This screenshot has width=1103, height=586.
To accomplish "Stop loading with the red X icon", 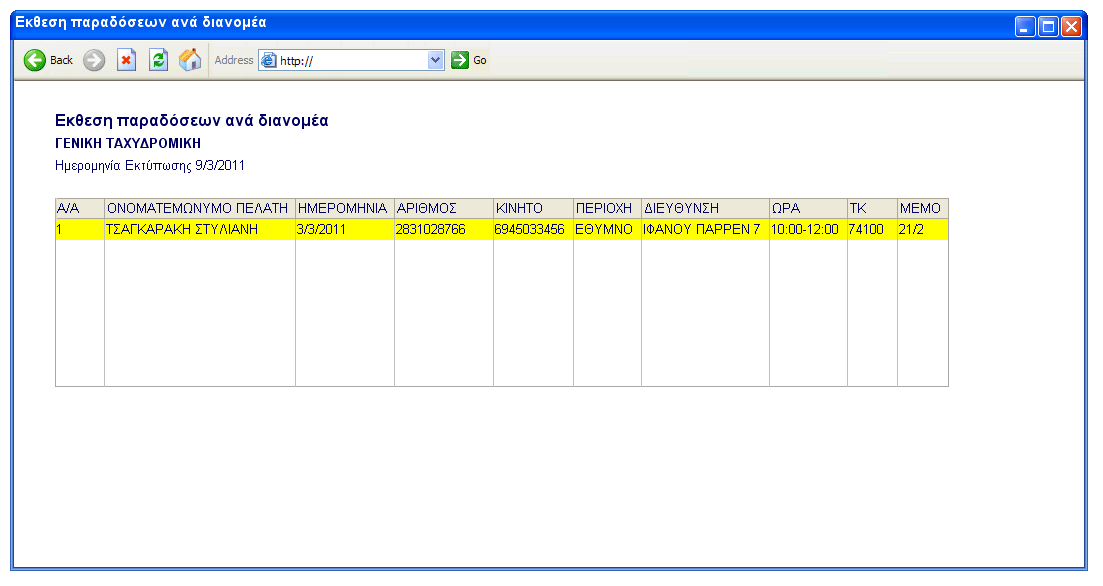I will [126, 60].
